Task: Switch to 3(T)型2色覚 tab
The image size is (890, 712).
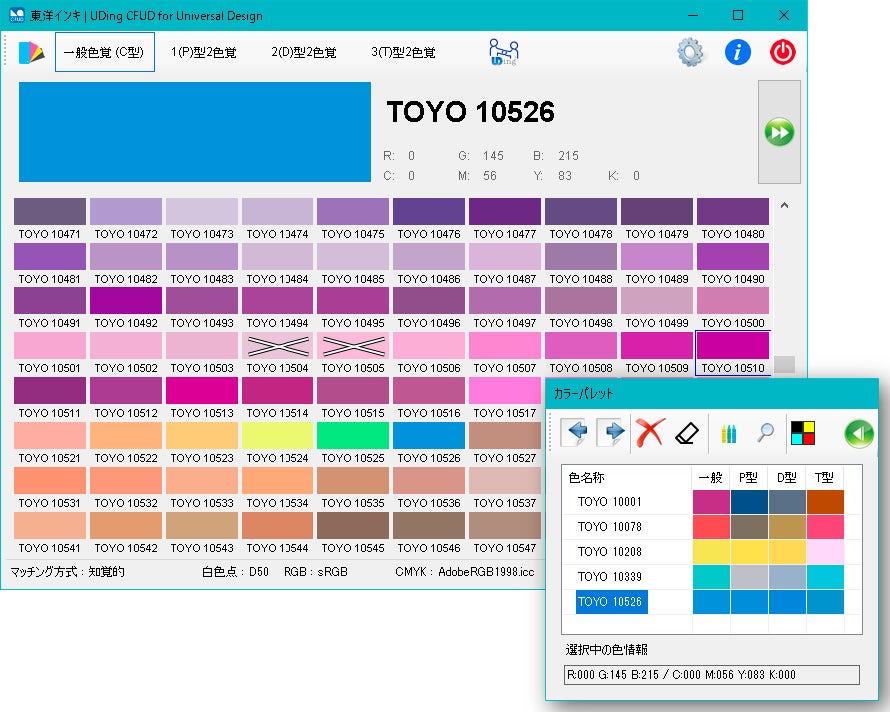Action: pyautogui.click(x=403, y=53)
